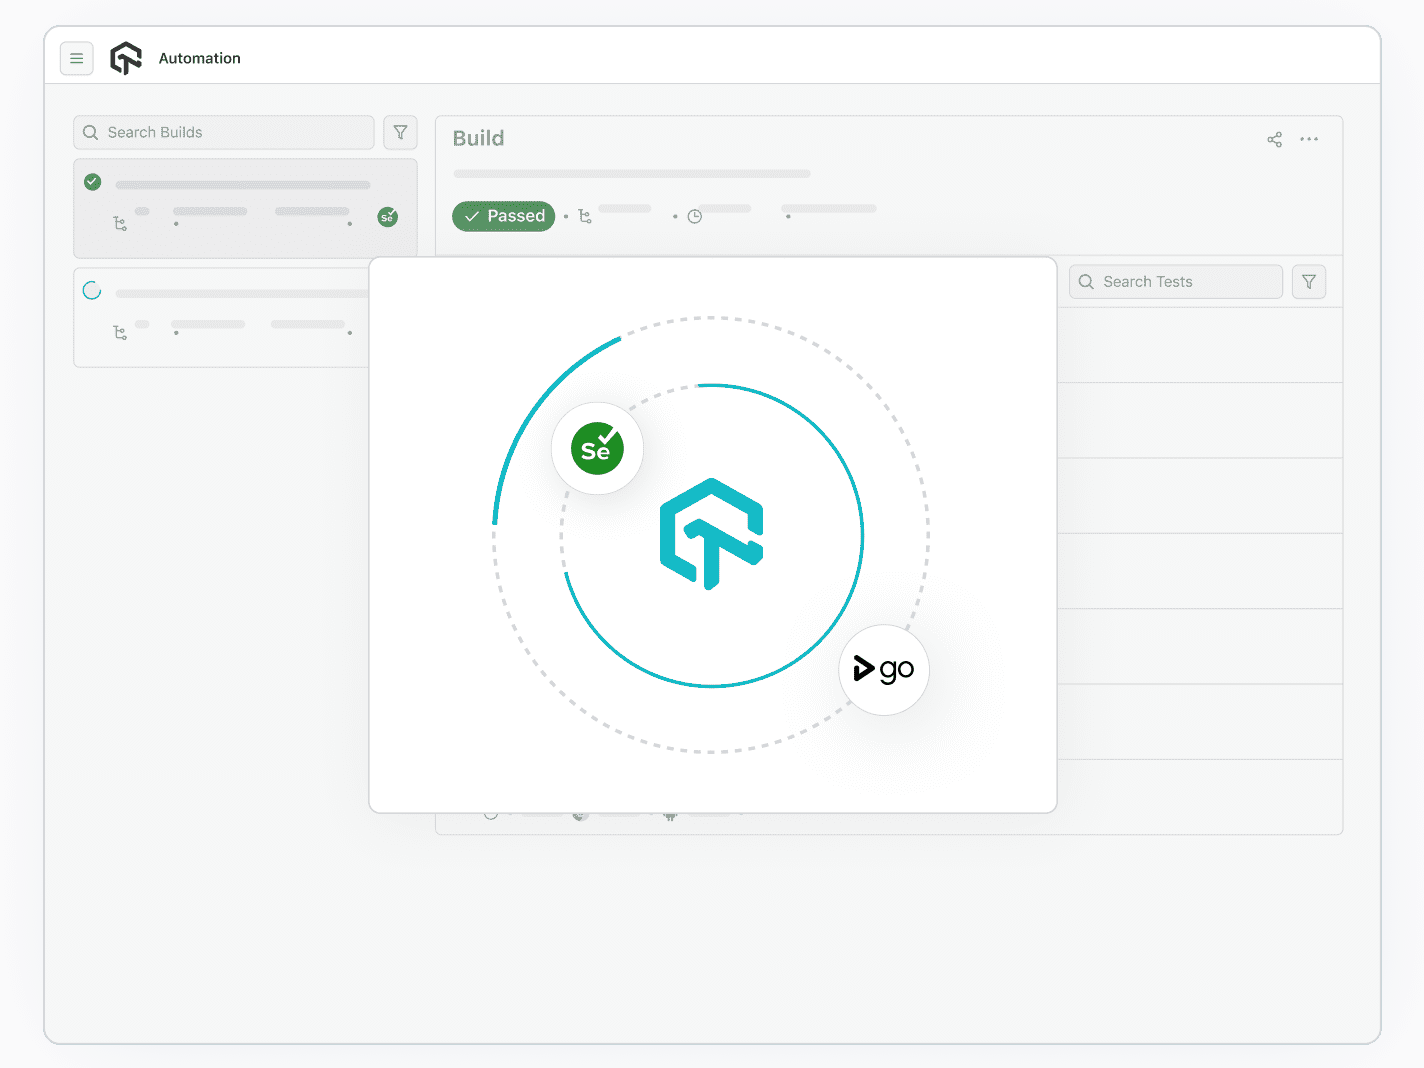Click the branch icon under the passed build
This screenshot has width=1424, height=1068.
click(x=121, y=224)
